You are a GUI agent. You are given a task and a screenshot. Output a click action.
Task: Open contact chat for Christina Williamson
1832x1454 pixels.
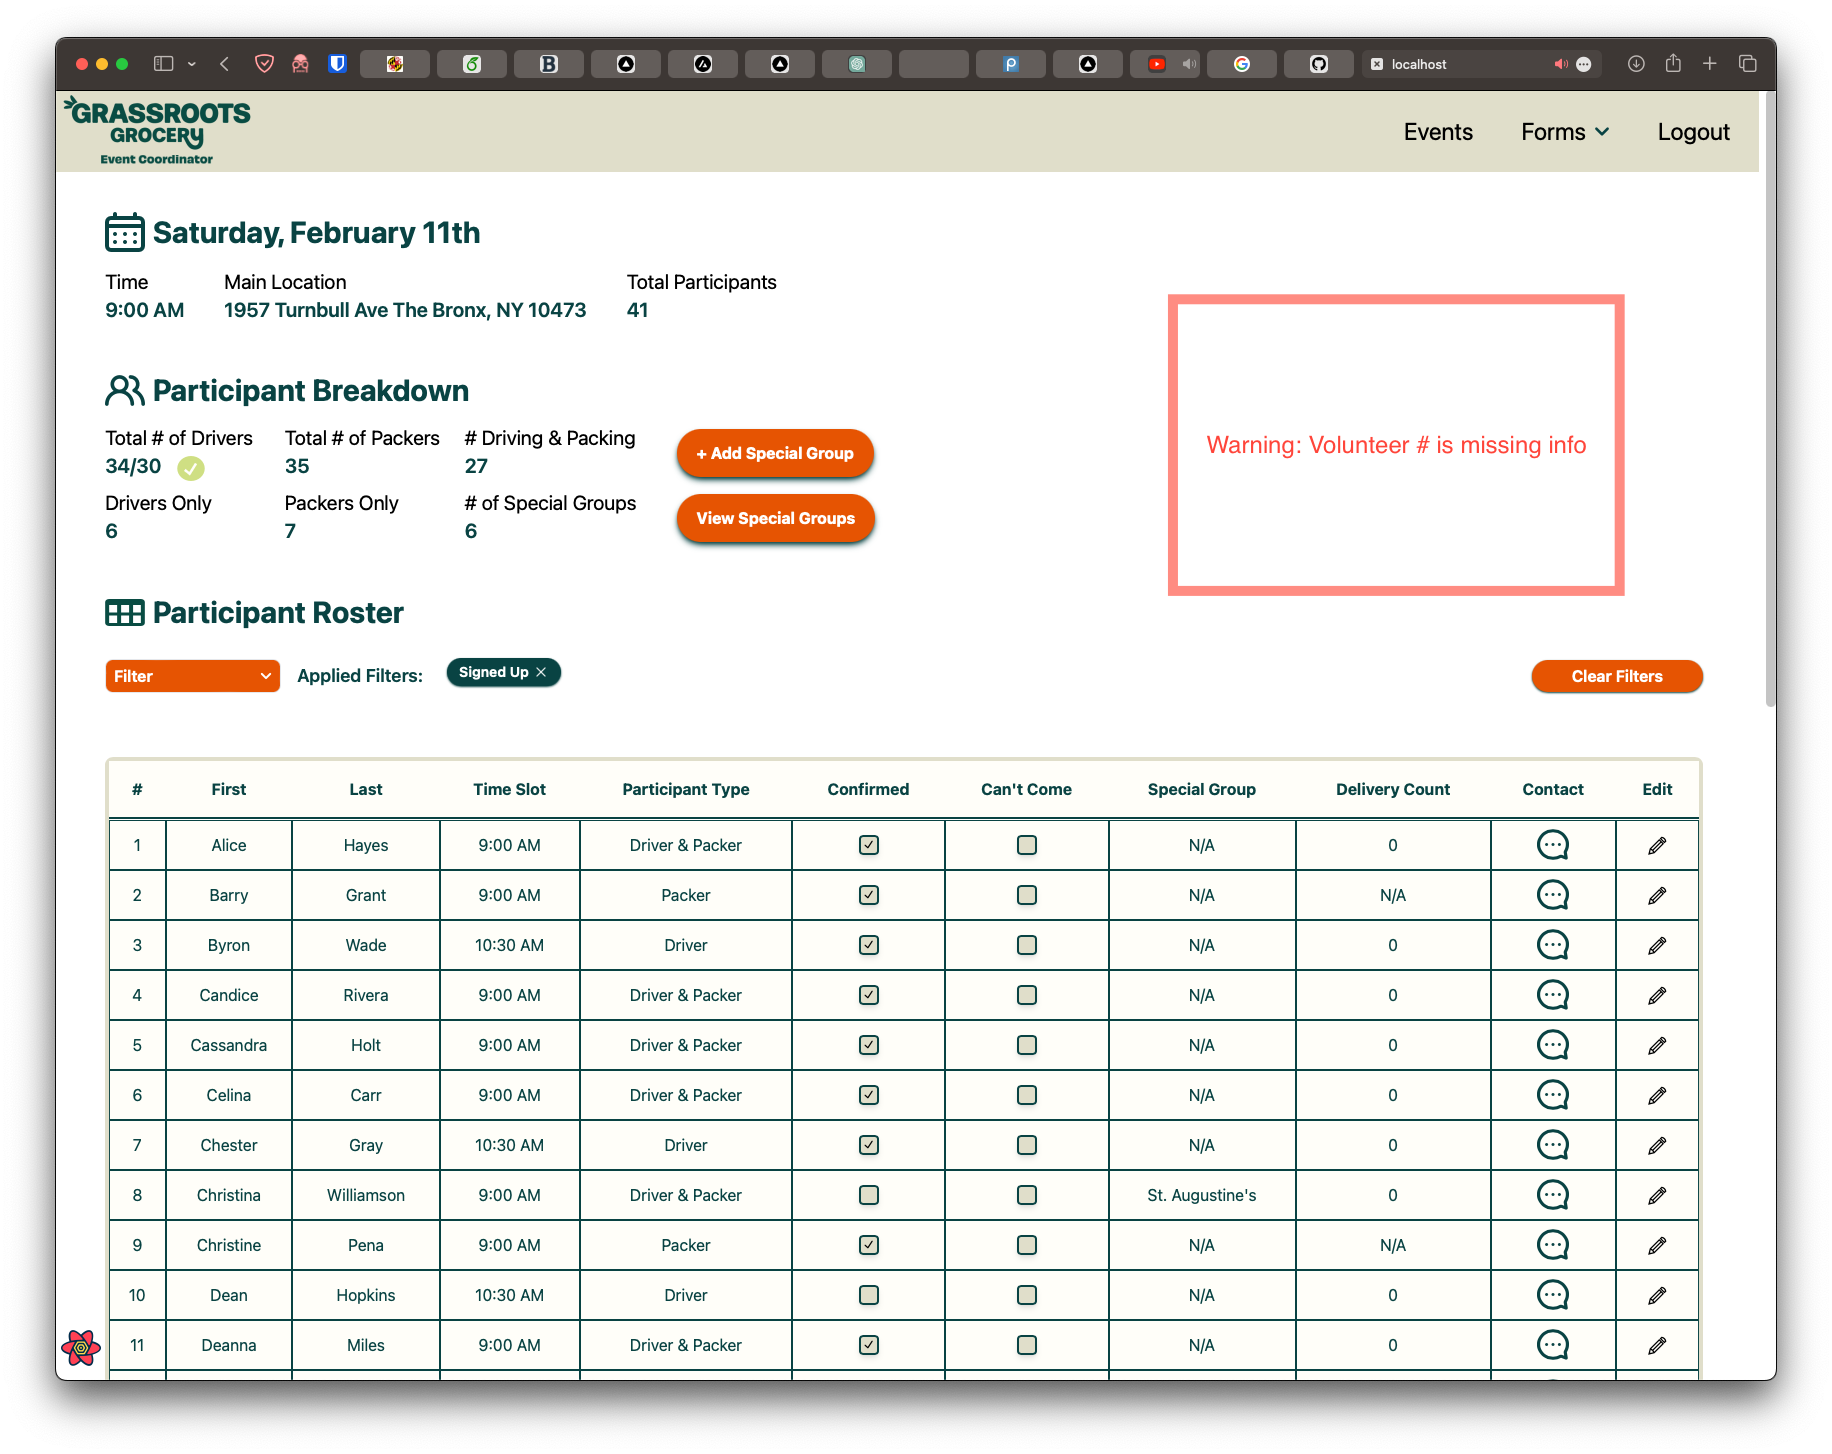click(x=1553, y=1195)
